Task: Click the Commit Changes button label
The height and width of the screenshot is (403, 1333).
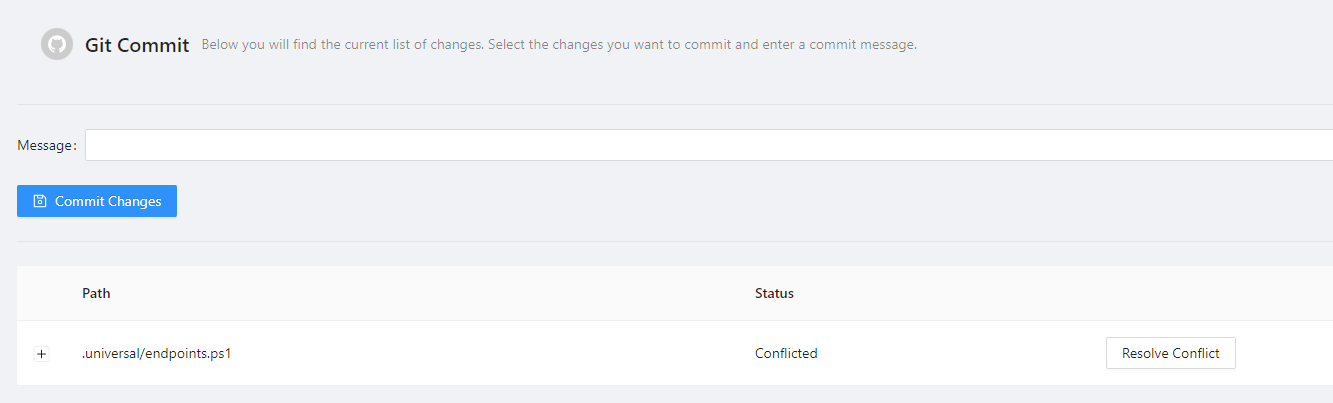Action: click(x=108, y=201)
